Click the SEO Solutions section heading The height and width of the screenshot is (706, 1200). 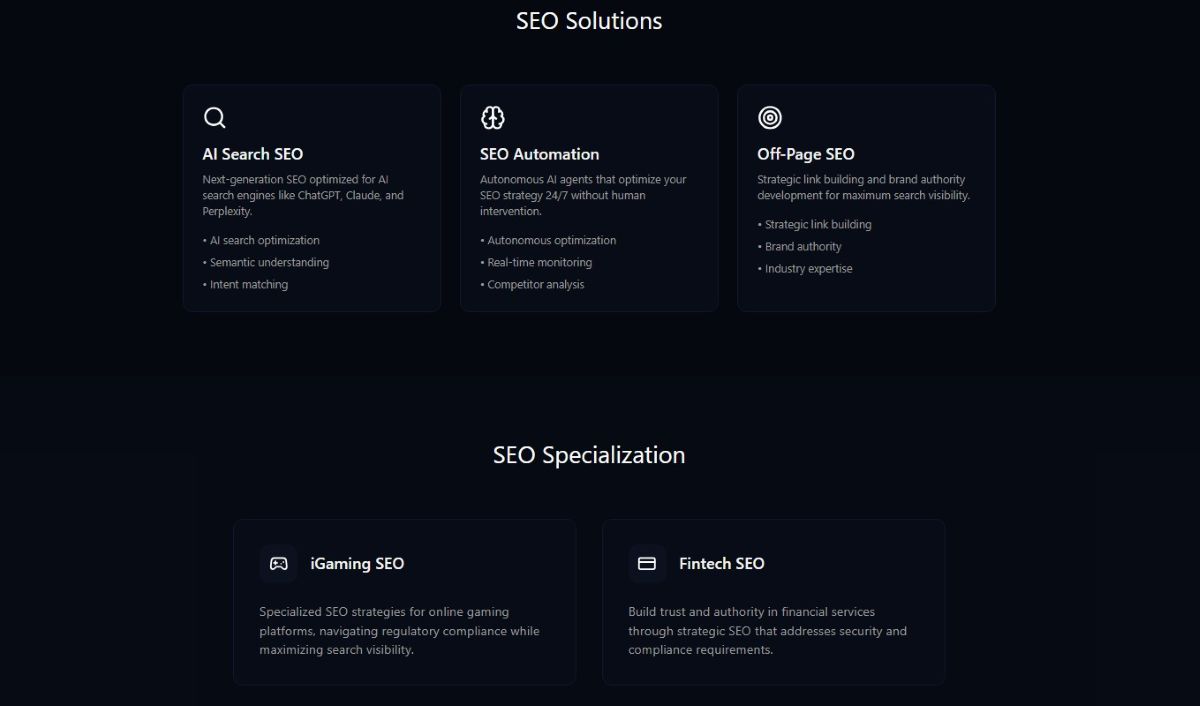589,21
